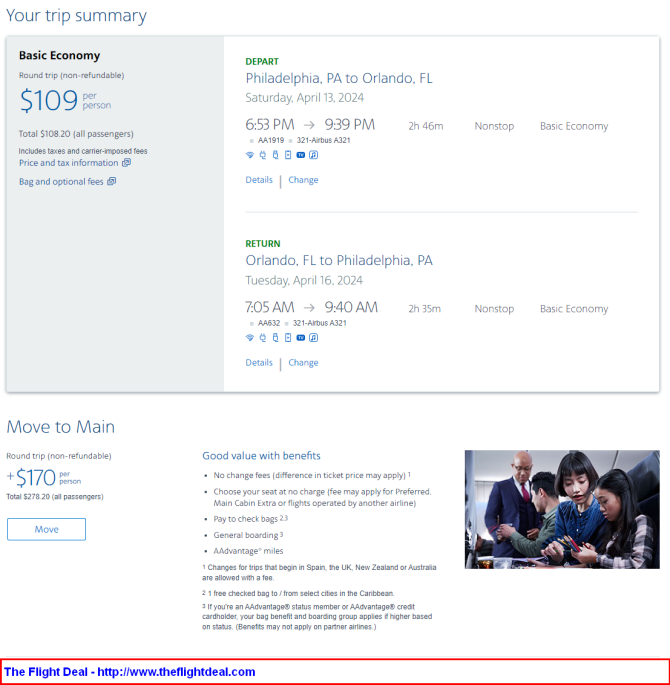Click 'Saturday, April 13, 2024' date
This screenshot has height=685, width=670.
(304, 97)
